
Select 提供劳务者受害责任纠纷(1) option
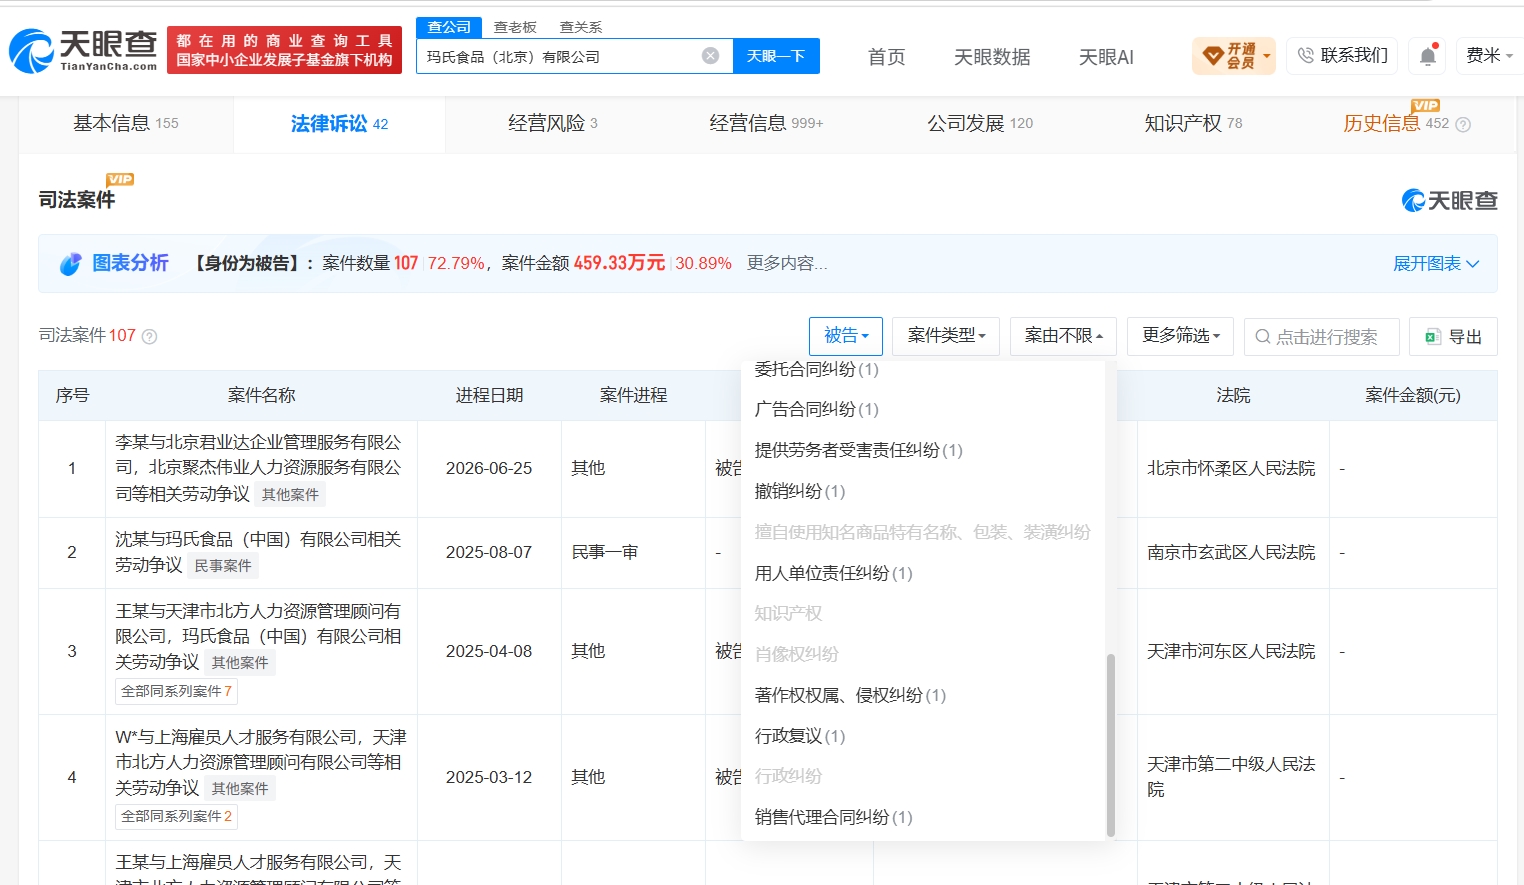858,450
